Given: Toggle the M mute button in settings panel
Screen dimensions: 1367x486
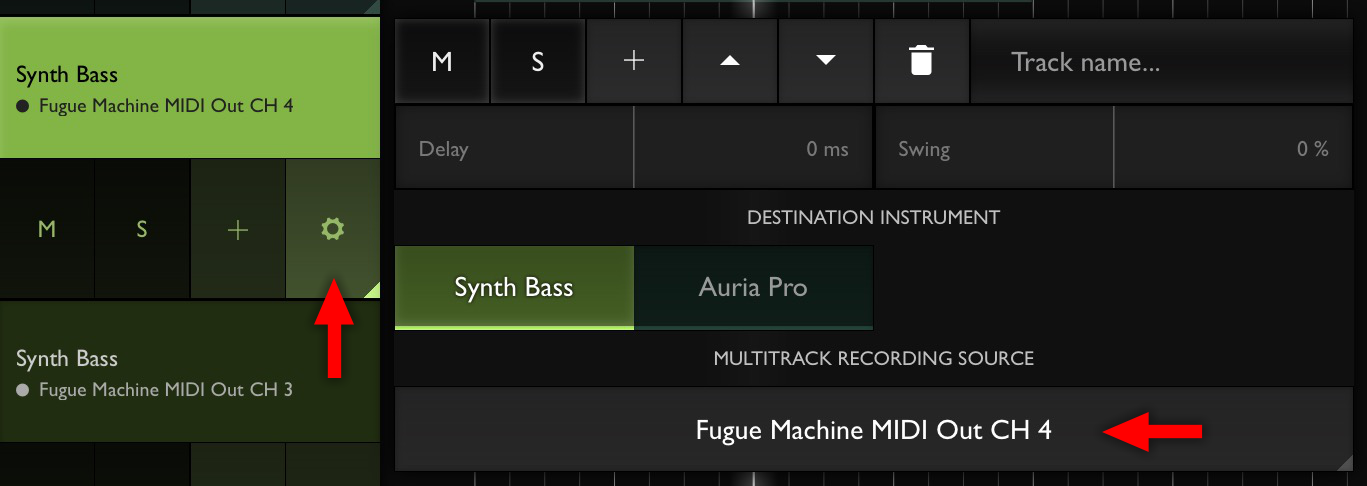Looking at the screenshot, I should [442, 61].
